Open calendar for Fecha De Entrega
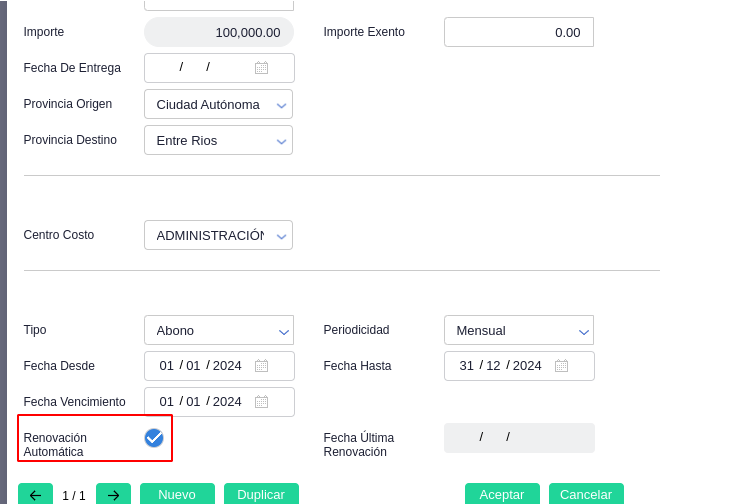Image resolution: width=756 pixels, height=504 pixels. click(x=261, y=68)
